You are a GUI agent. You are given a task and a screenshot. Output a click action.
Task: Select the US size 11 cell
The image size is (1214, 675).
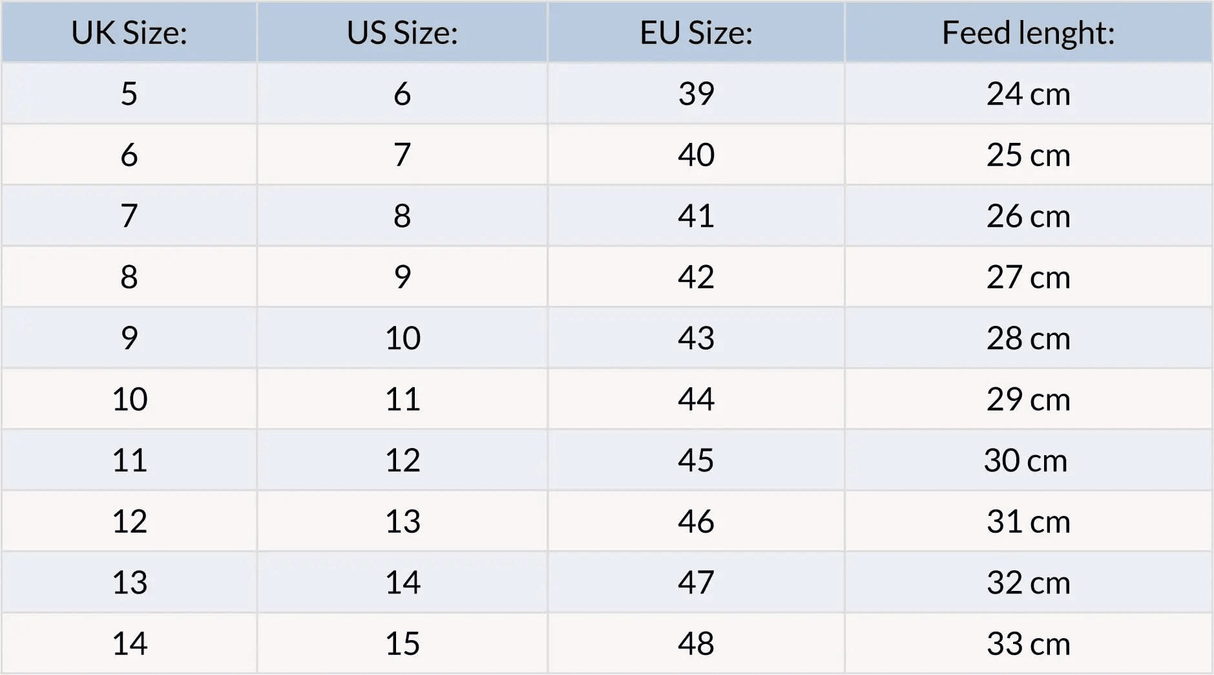[x=402, y=399]
